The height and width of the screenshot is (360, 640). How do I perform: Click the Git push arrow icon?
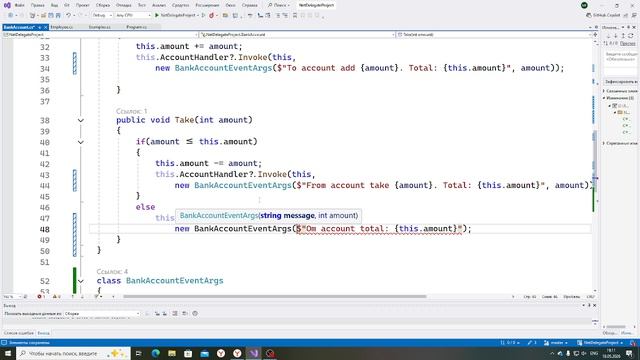pyautogui.click(x=623, y=36)
